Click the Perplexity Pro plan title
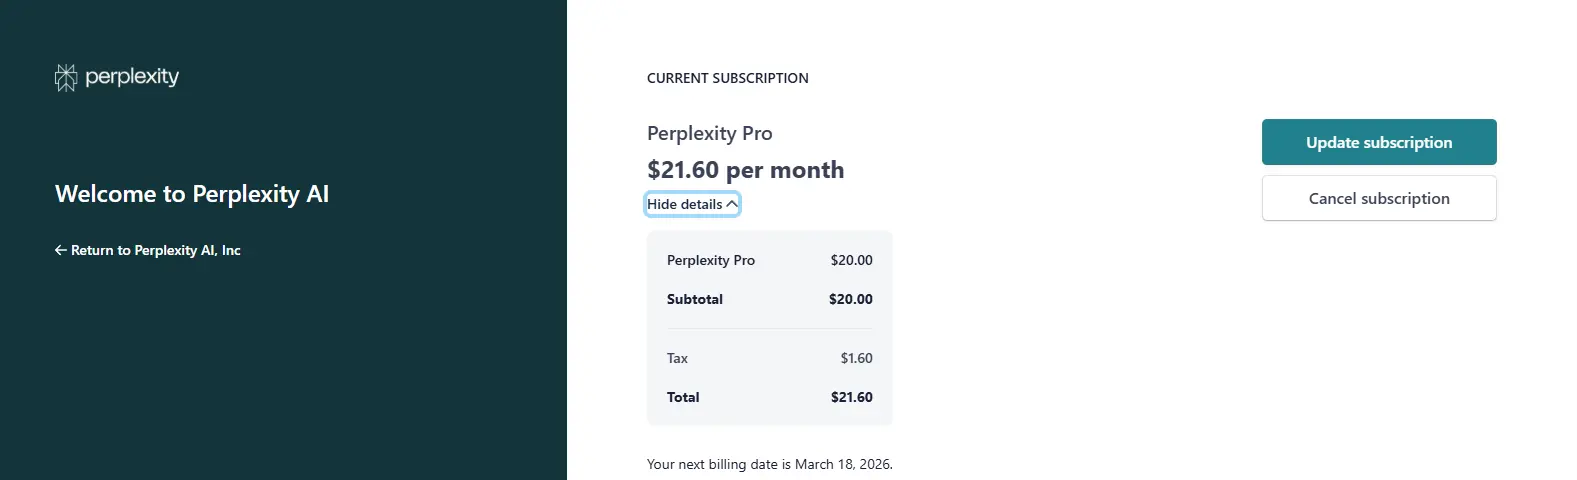 coord(710,133)
